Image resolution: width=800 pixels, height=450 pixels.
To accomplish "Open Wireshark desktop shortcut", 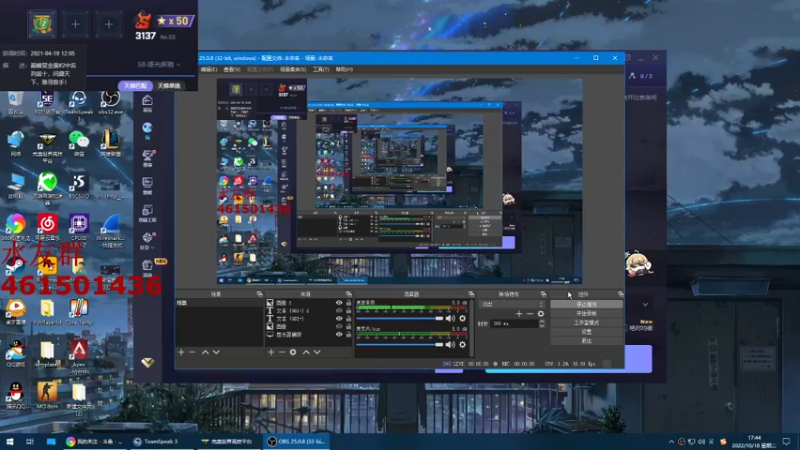I will tap(110, 231).
